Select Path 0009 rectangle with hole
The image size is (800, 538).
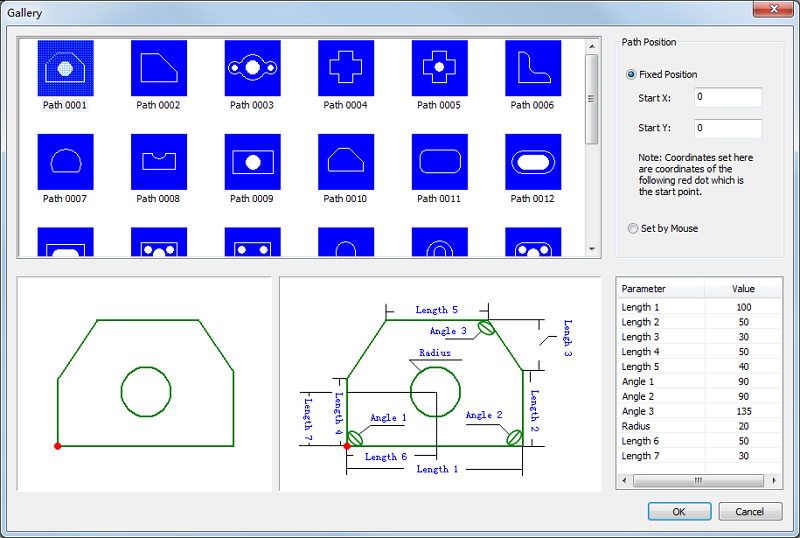(x=253, y=162)
